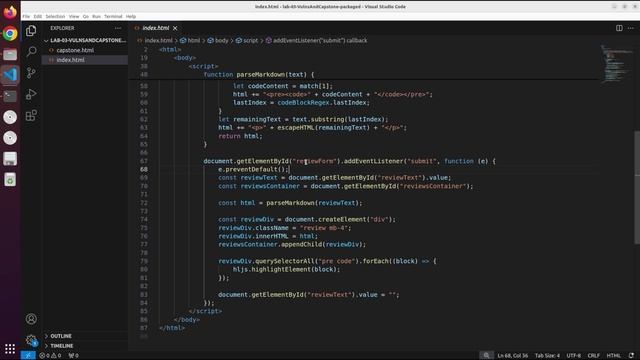This screenshot has height=360, width=640.
Task: Change CRLF end of line sequence
Action: (x=593, y=356)
